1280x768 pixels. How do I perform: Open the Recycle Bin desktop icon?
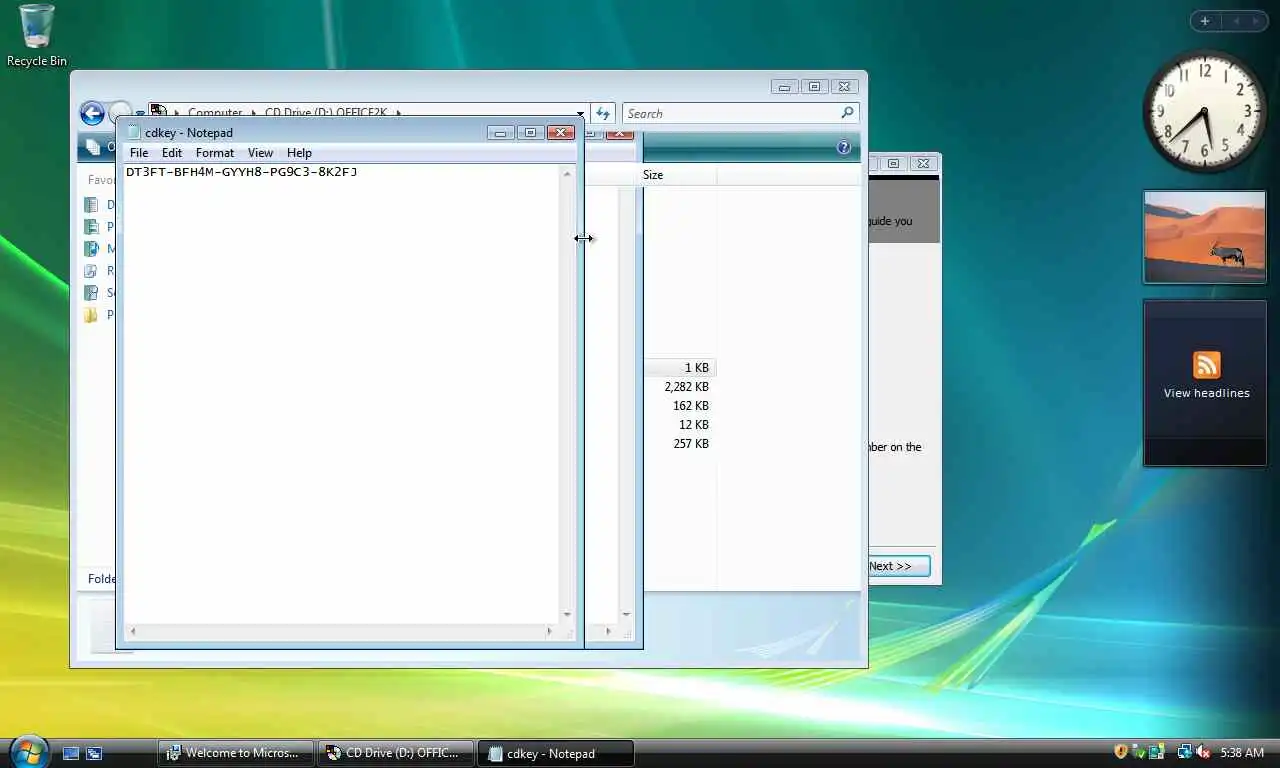[x=37, y=36]
